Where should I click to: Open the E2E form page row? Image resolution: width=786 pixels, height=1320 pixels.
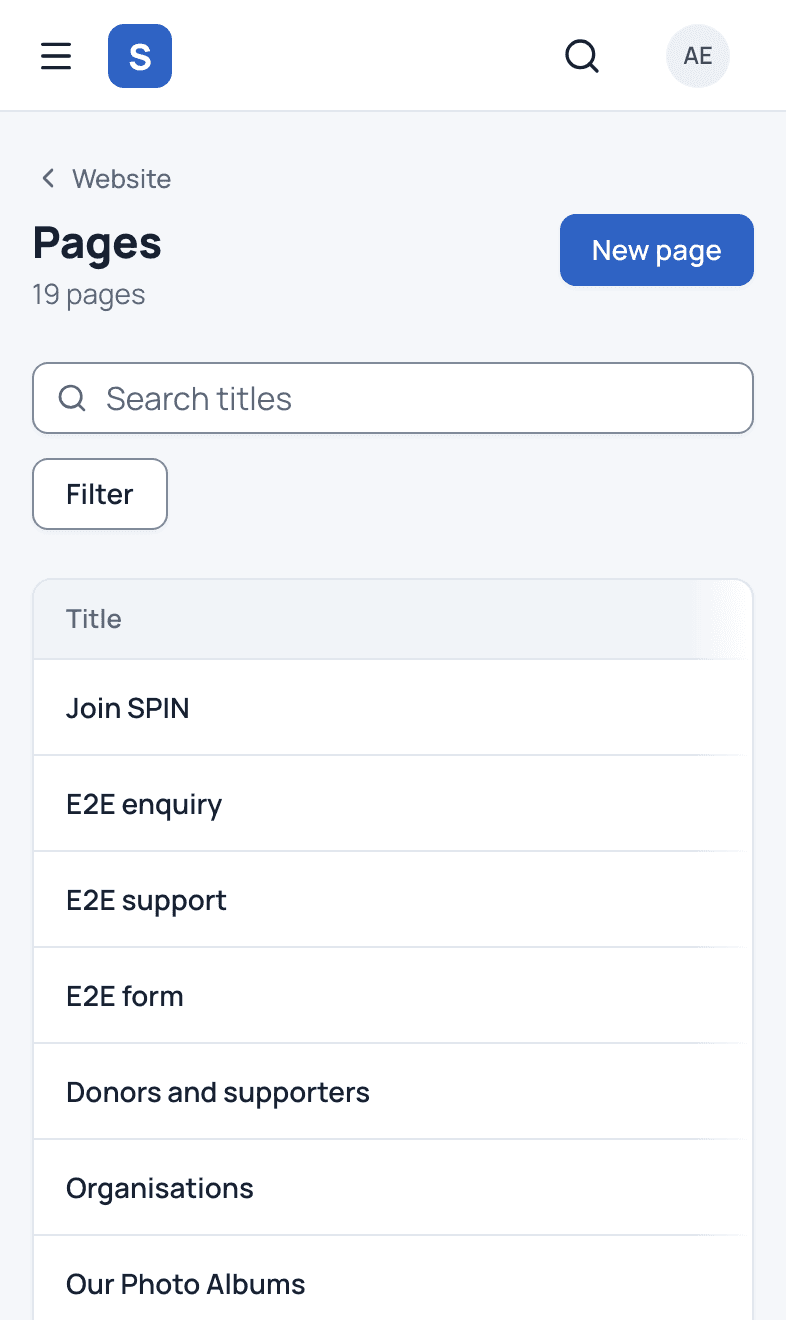393,996
